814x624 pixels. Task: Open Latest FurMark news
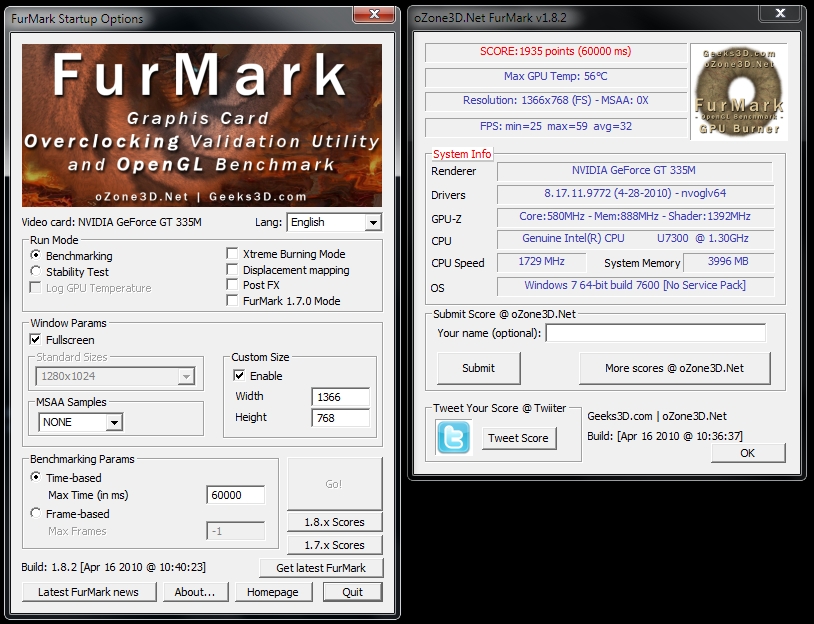(89, 592)
